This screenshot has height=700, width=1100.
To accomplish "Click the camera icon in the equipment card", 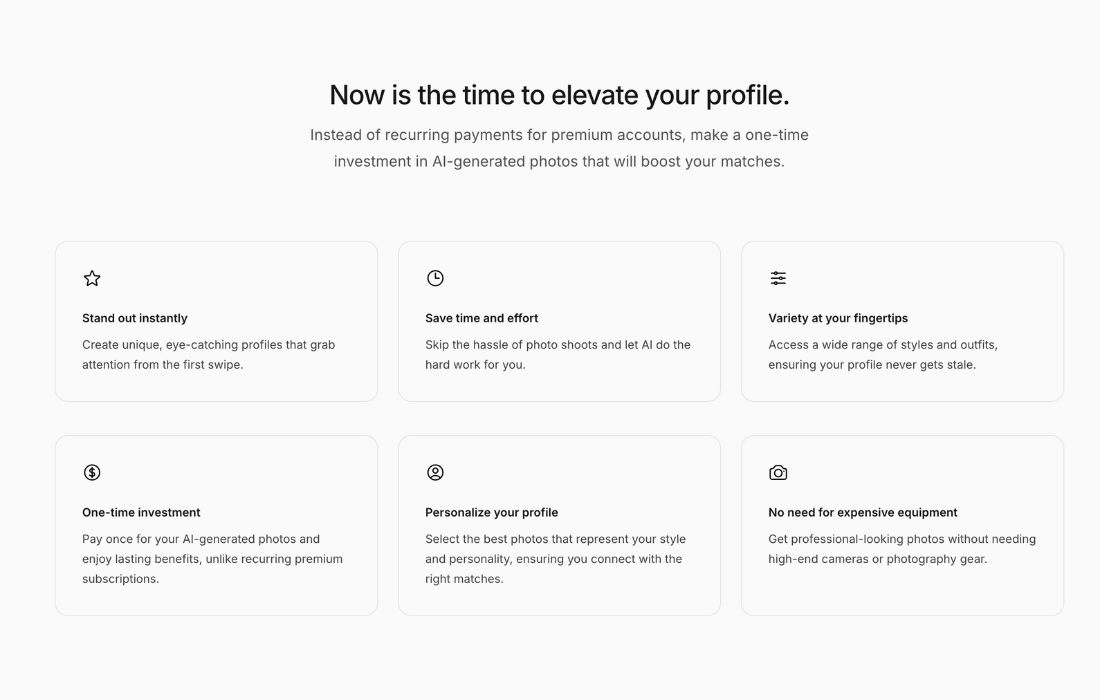I will [x=778, y=472].
